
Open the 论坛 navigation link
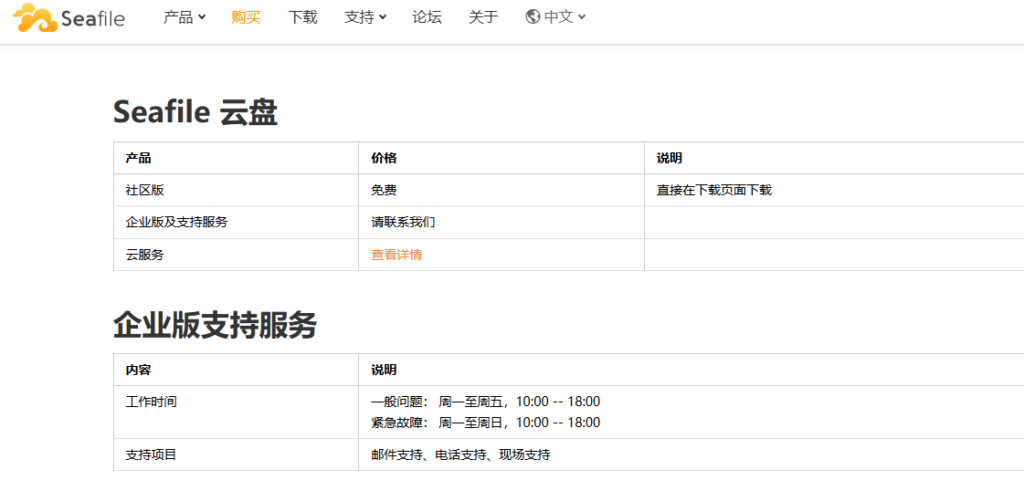[x=426, y=17]
